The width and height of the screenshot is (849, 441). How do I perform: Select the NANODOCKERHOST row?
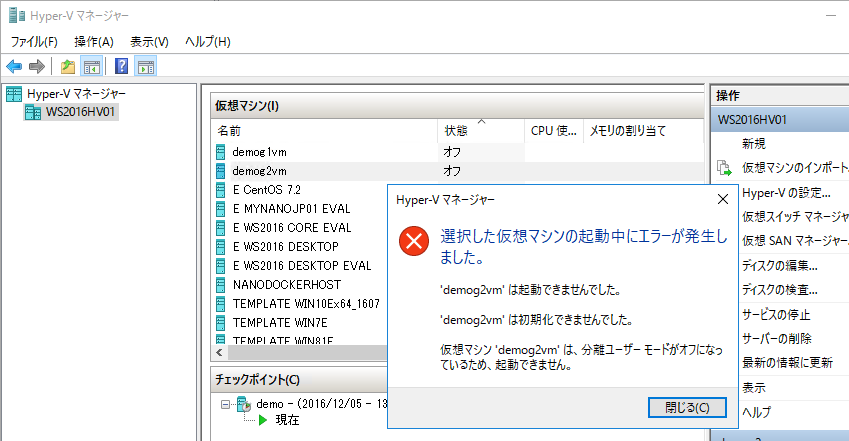tap(301, 285)
